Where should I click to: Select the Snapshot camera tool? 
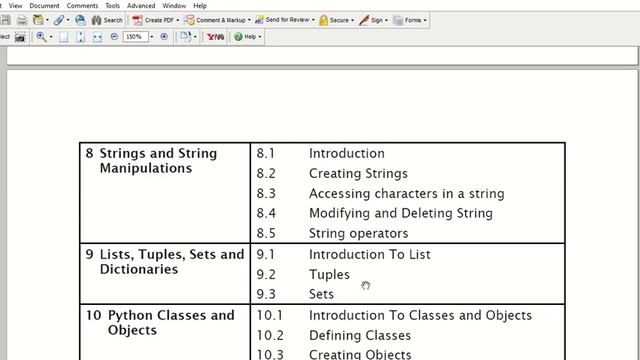(20, 37)
